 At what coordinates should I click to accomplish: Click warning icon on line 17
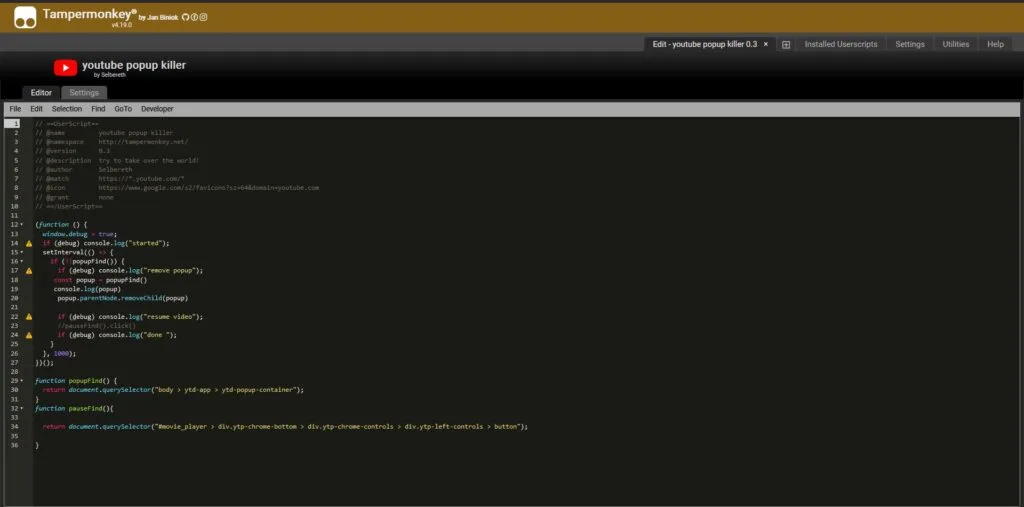pos(29,271)
